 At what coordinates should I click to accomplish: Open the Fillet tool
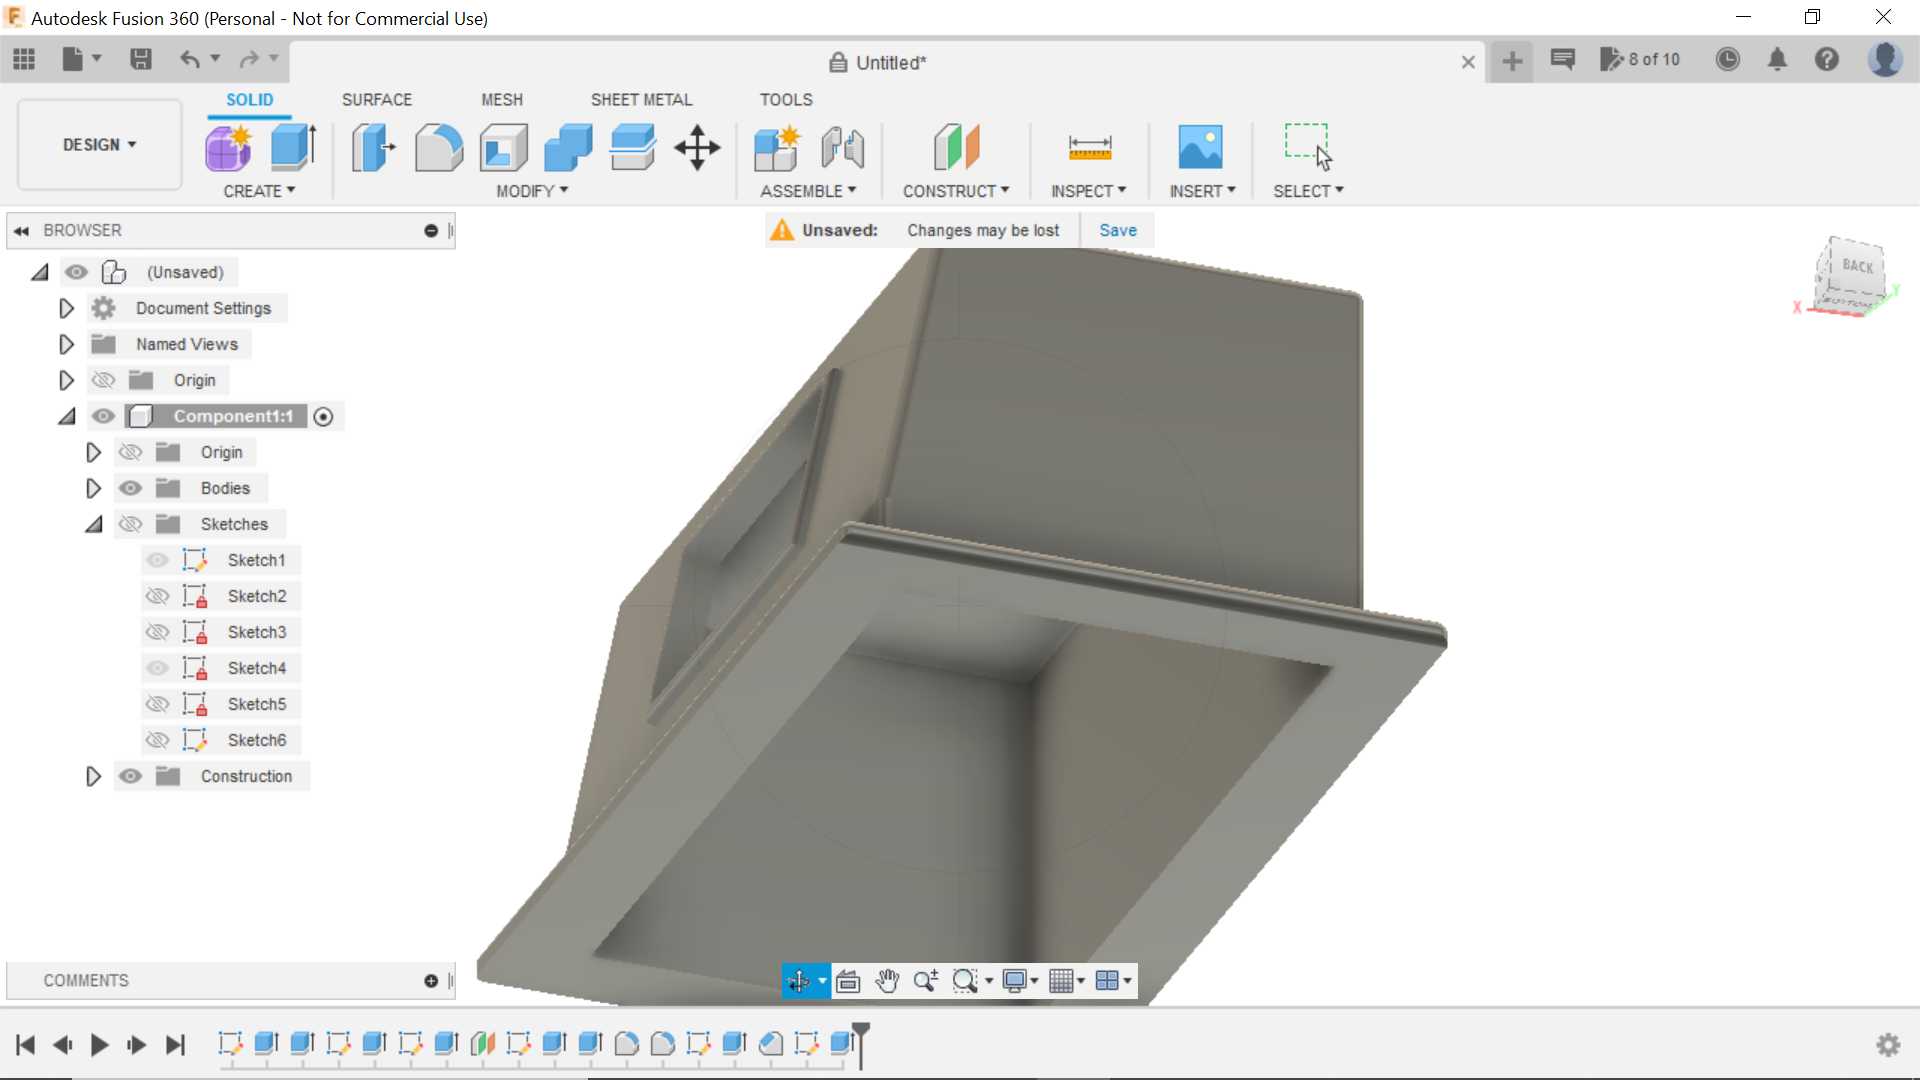pos(439,147)
